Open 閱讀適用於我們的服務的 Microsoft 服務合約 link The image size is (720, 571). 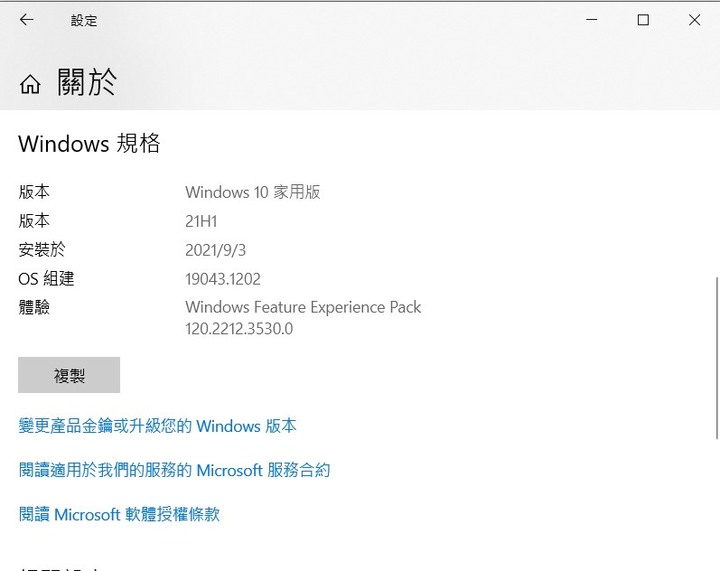click(174, 470)
